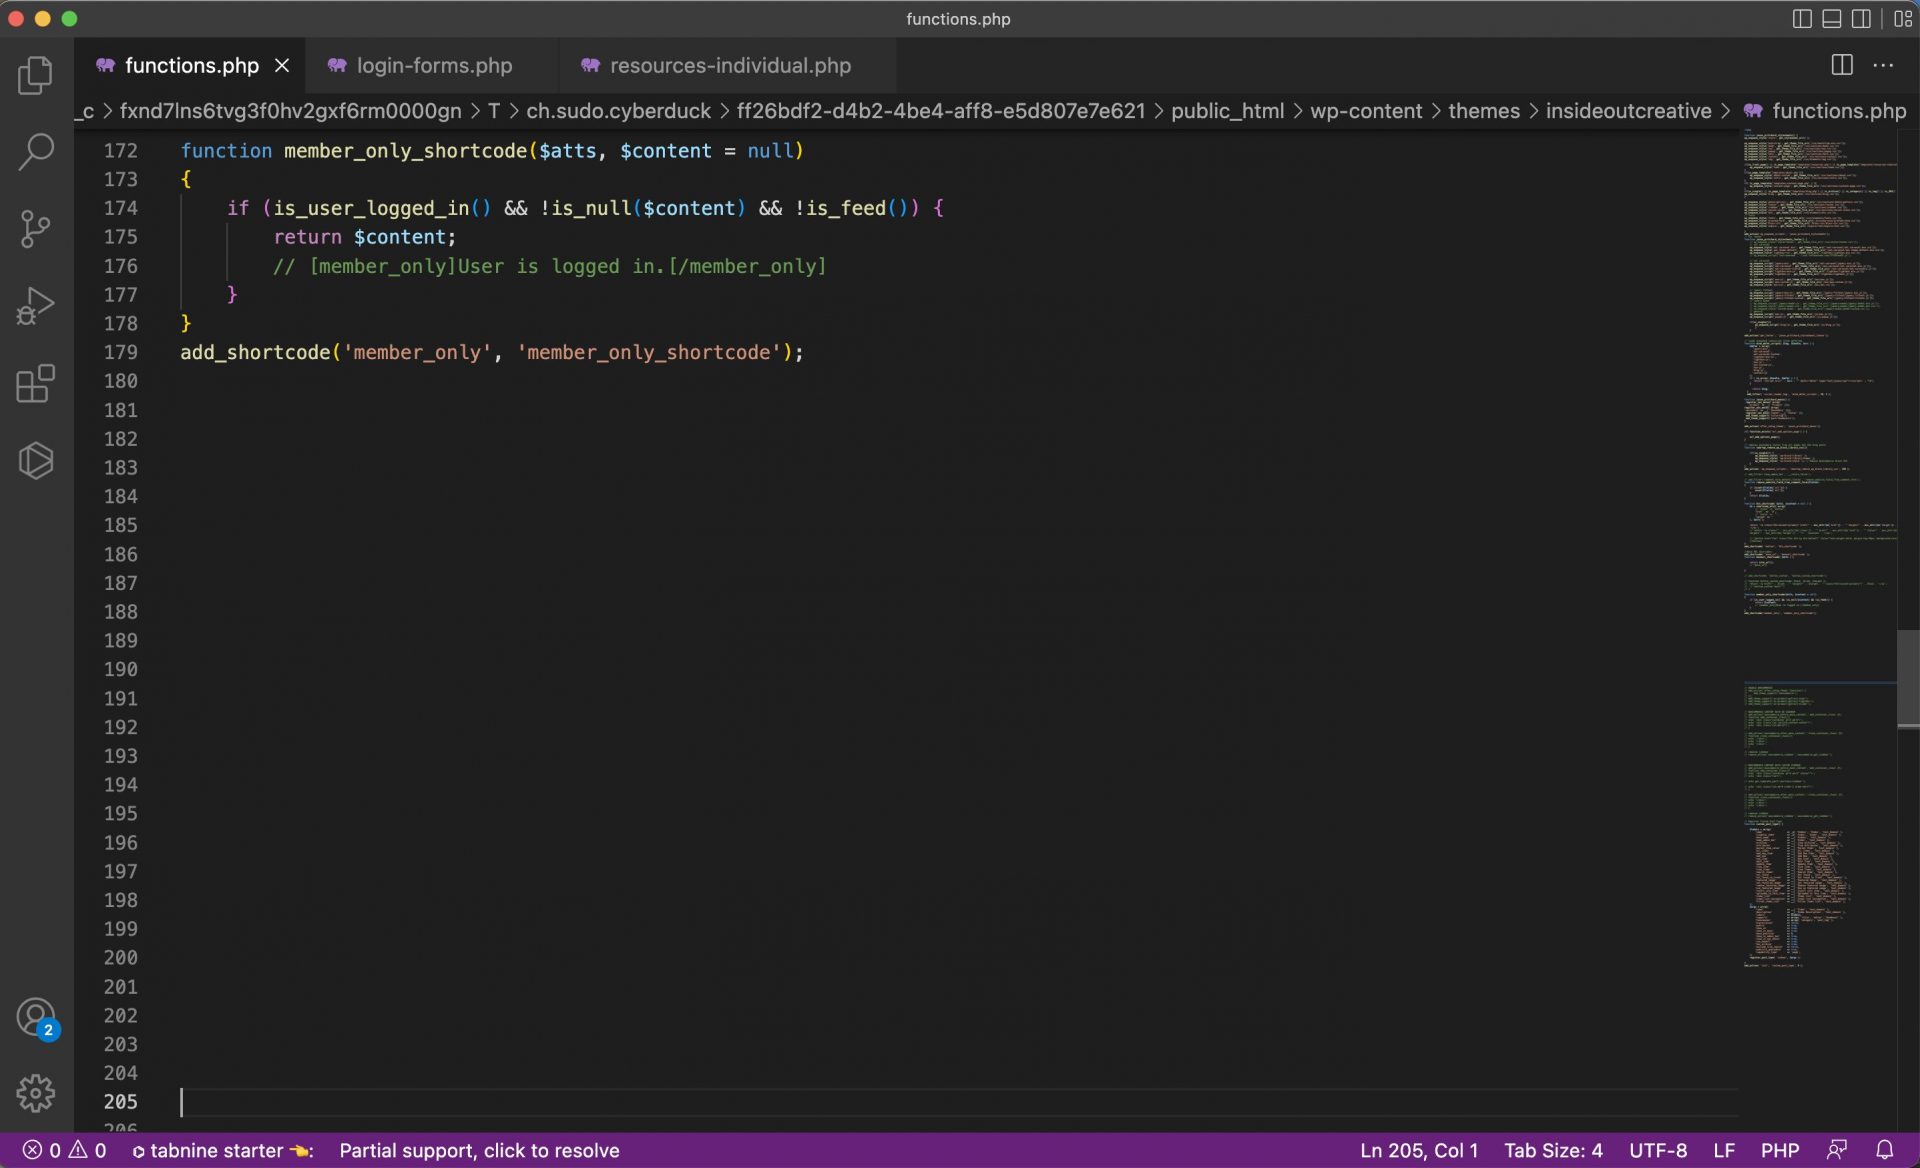Click breadcrumb public_html

click(x=1227, y=111)
